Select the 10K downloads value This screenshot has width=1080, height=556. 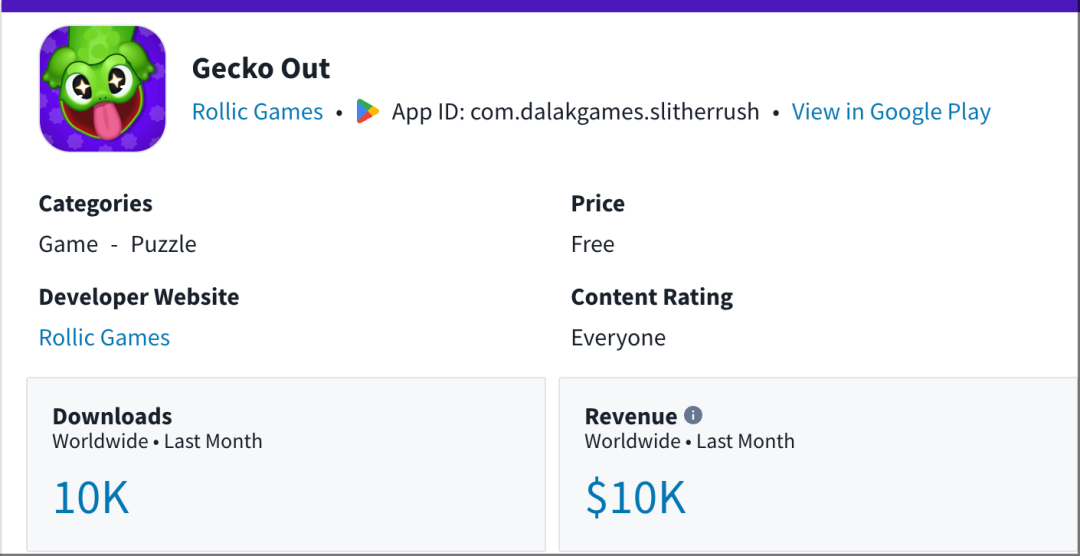(91, 498)
